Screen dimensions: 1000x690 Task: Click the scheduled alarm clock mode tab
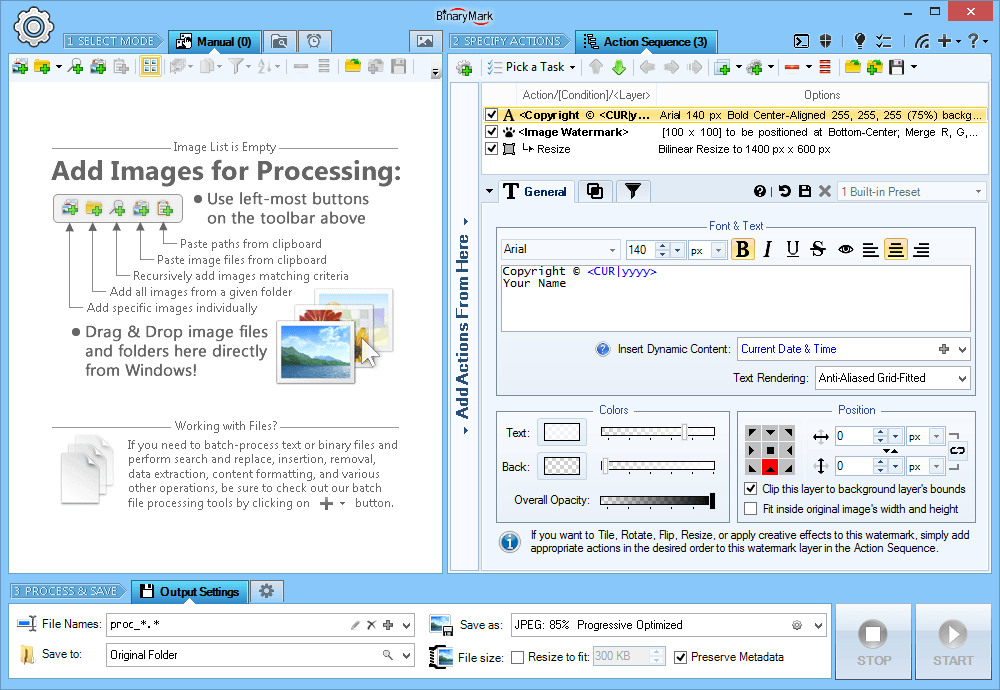click(x=314, y=41)
